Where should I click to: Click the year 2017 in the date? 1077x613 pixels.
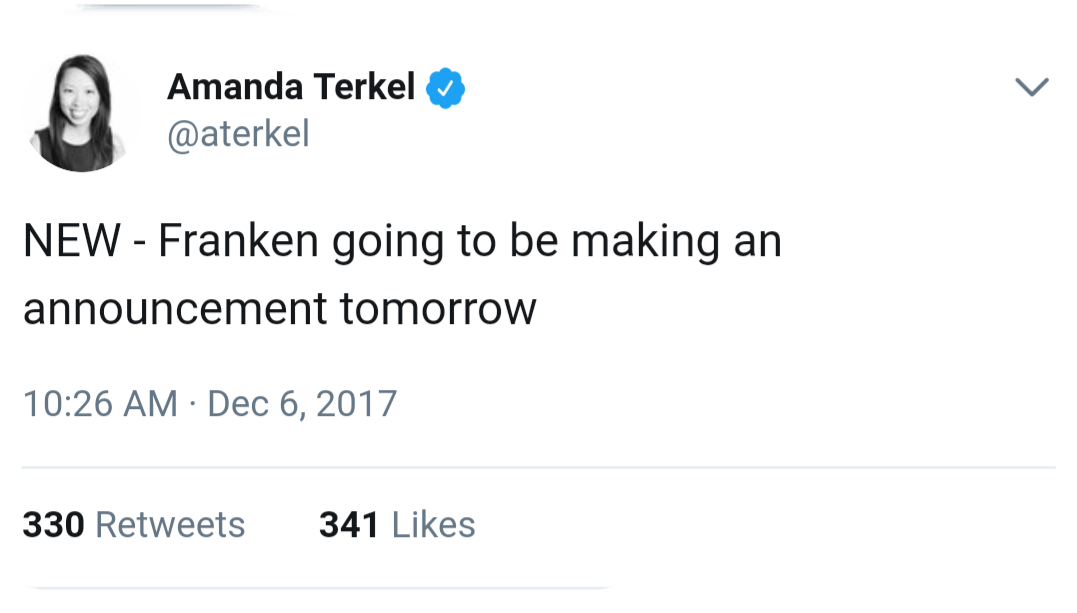pyautogui.click(x=357, y=404)
